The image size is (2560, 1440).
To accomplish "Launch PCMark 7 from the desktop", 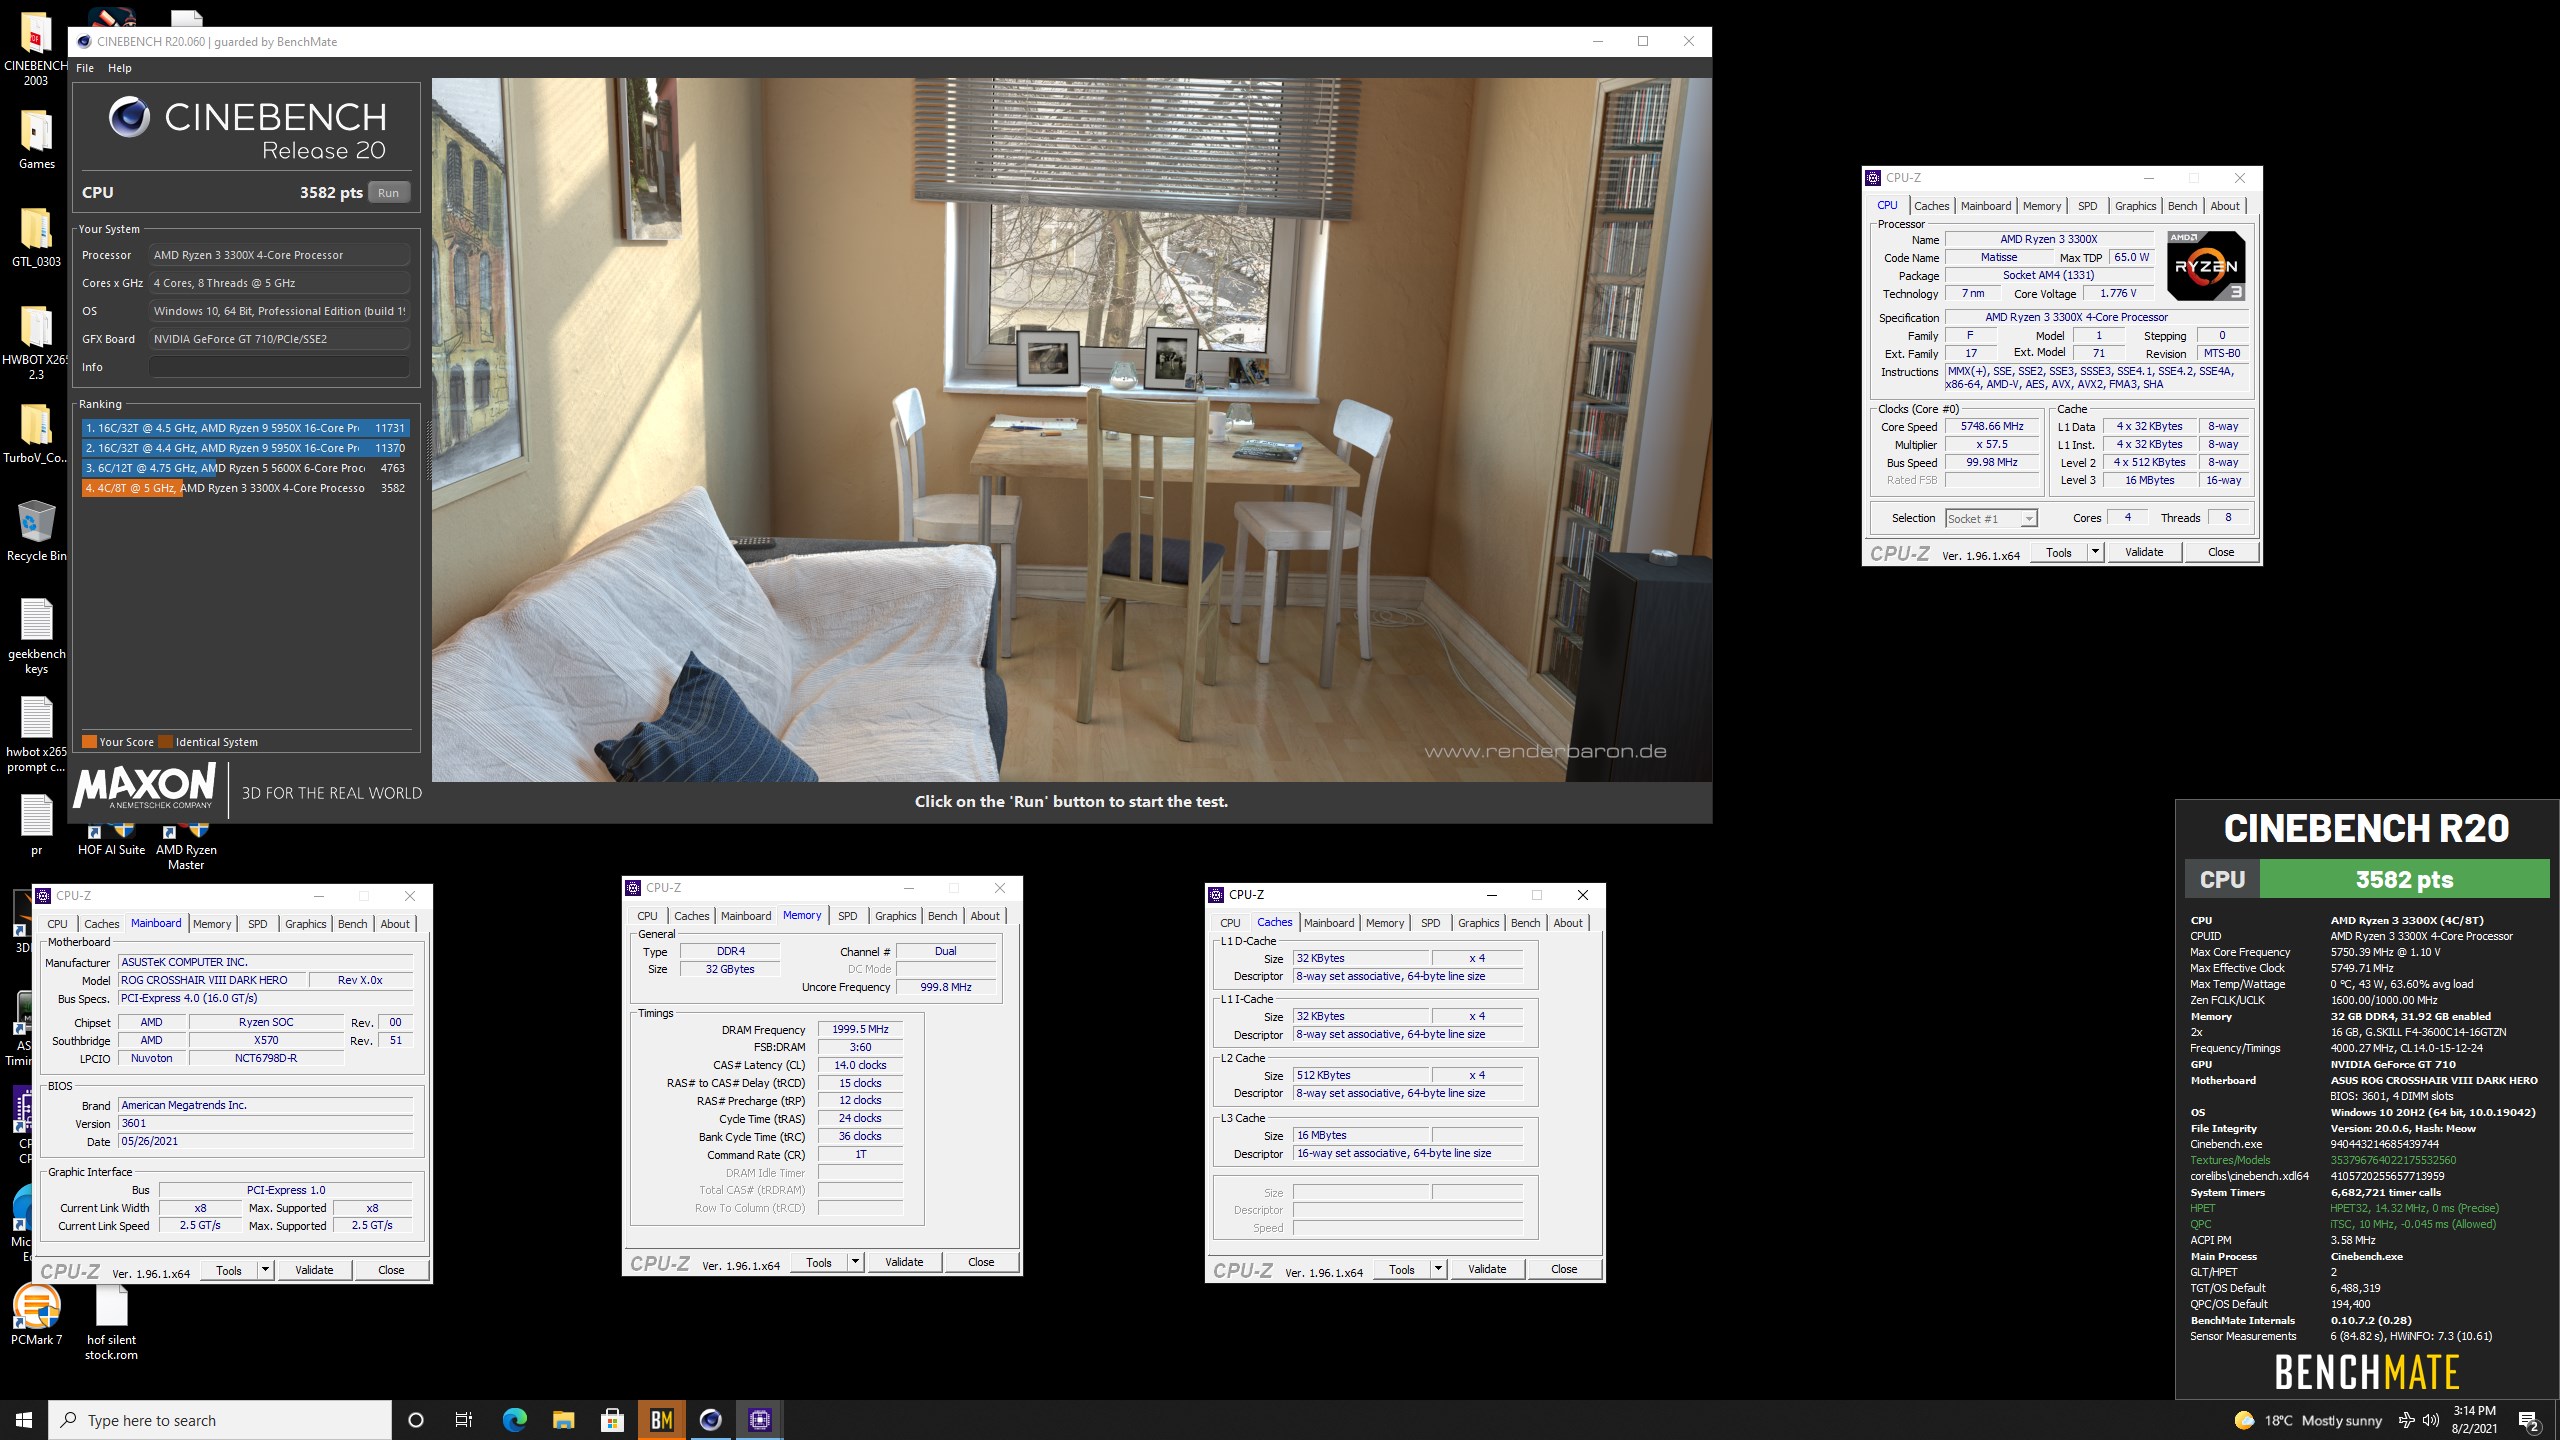I will point(37,1315).
